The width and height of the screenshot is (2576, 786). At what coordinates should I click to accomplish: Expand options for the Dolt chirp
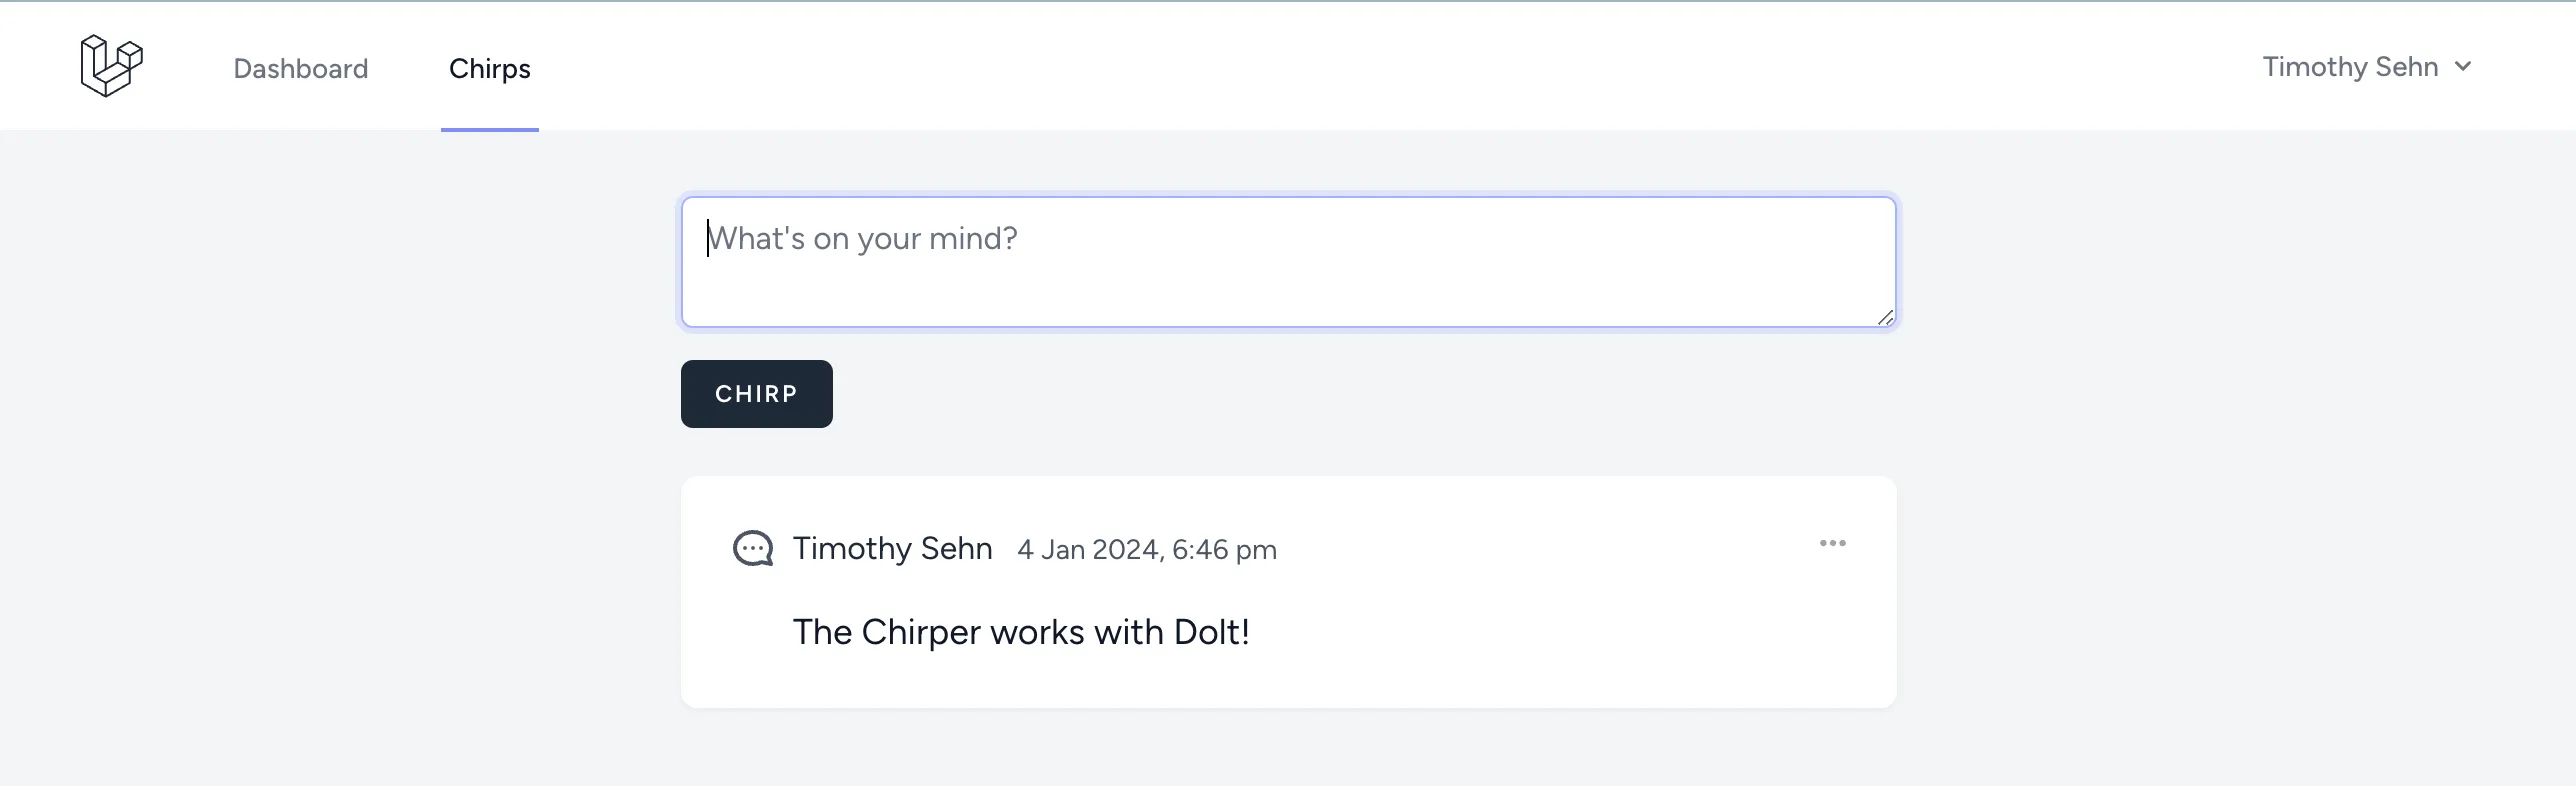click(1833, 543)
